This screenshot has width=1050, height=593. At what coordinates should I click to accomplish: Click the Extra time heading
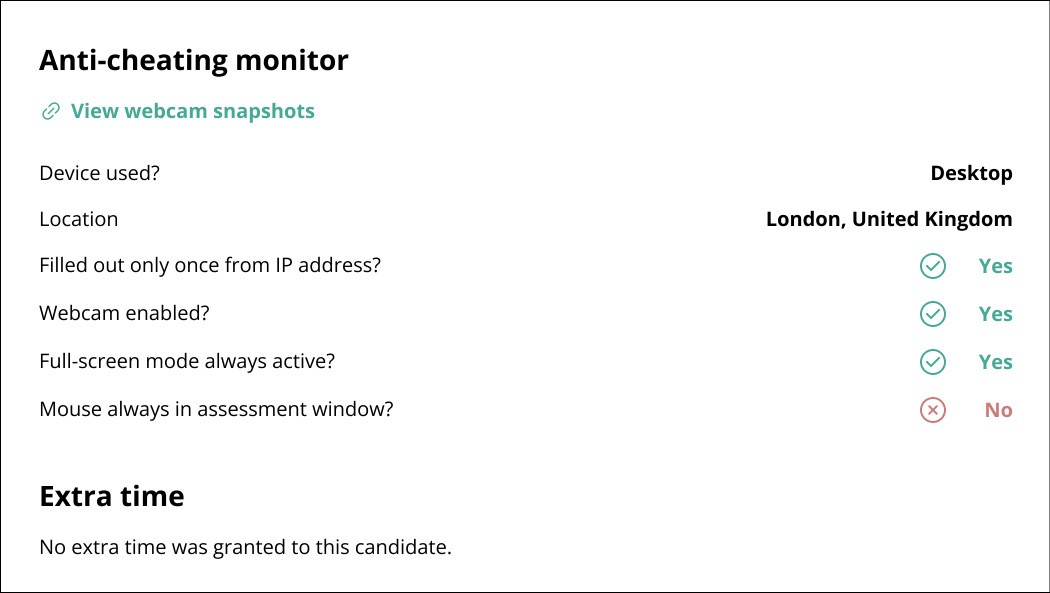tap(112, 496)
